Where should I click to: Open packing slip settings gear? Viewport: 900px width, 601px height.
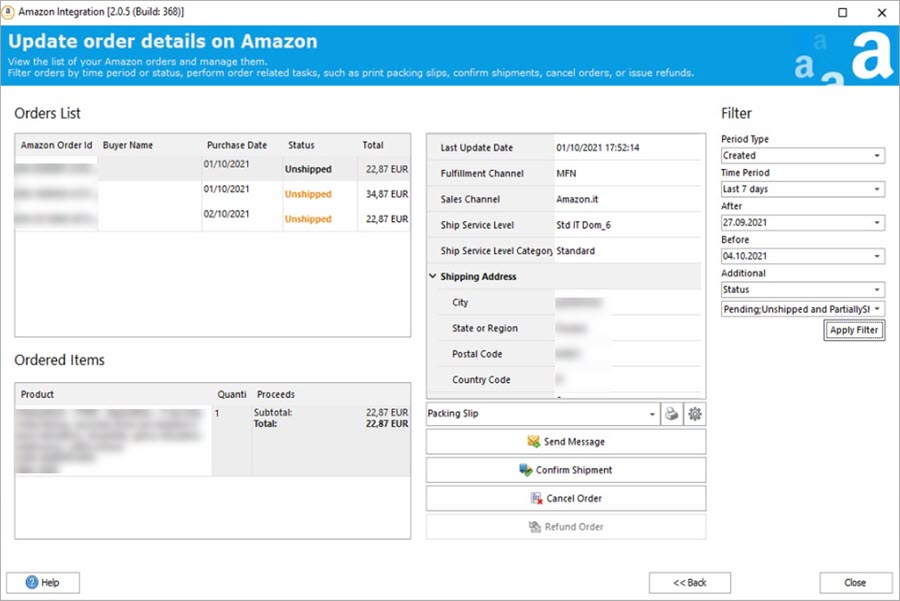click(695, 414)
